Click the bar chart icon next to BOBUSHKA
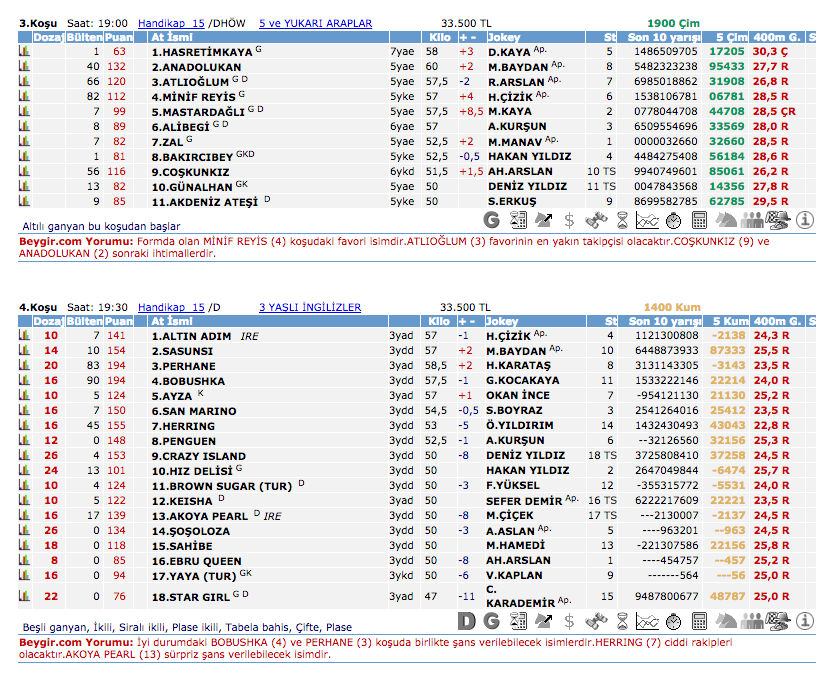The width and height of the screenshot is (837, 685). 25,382
